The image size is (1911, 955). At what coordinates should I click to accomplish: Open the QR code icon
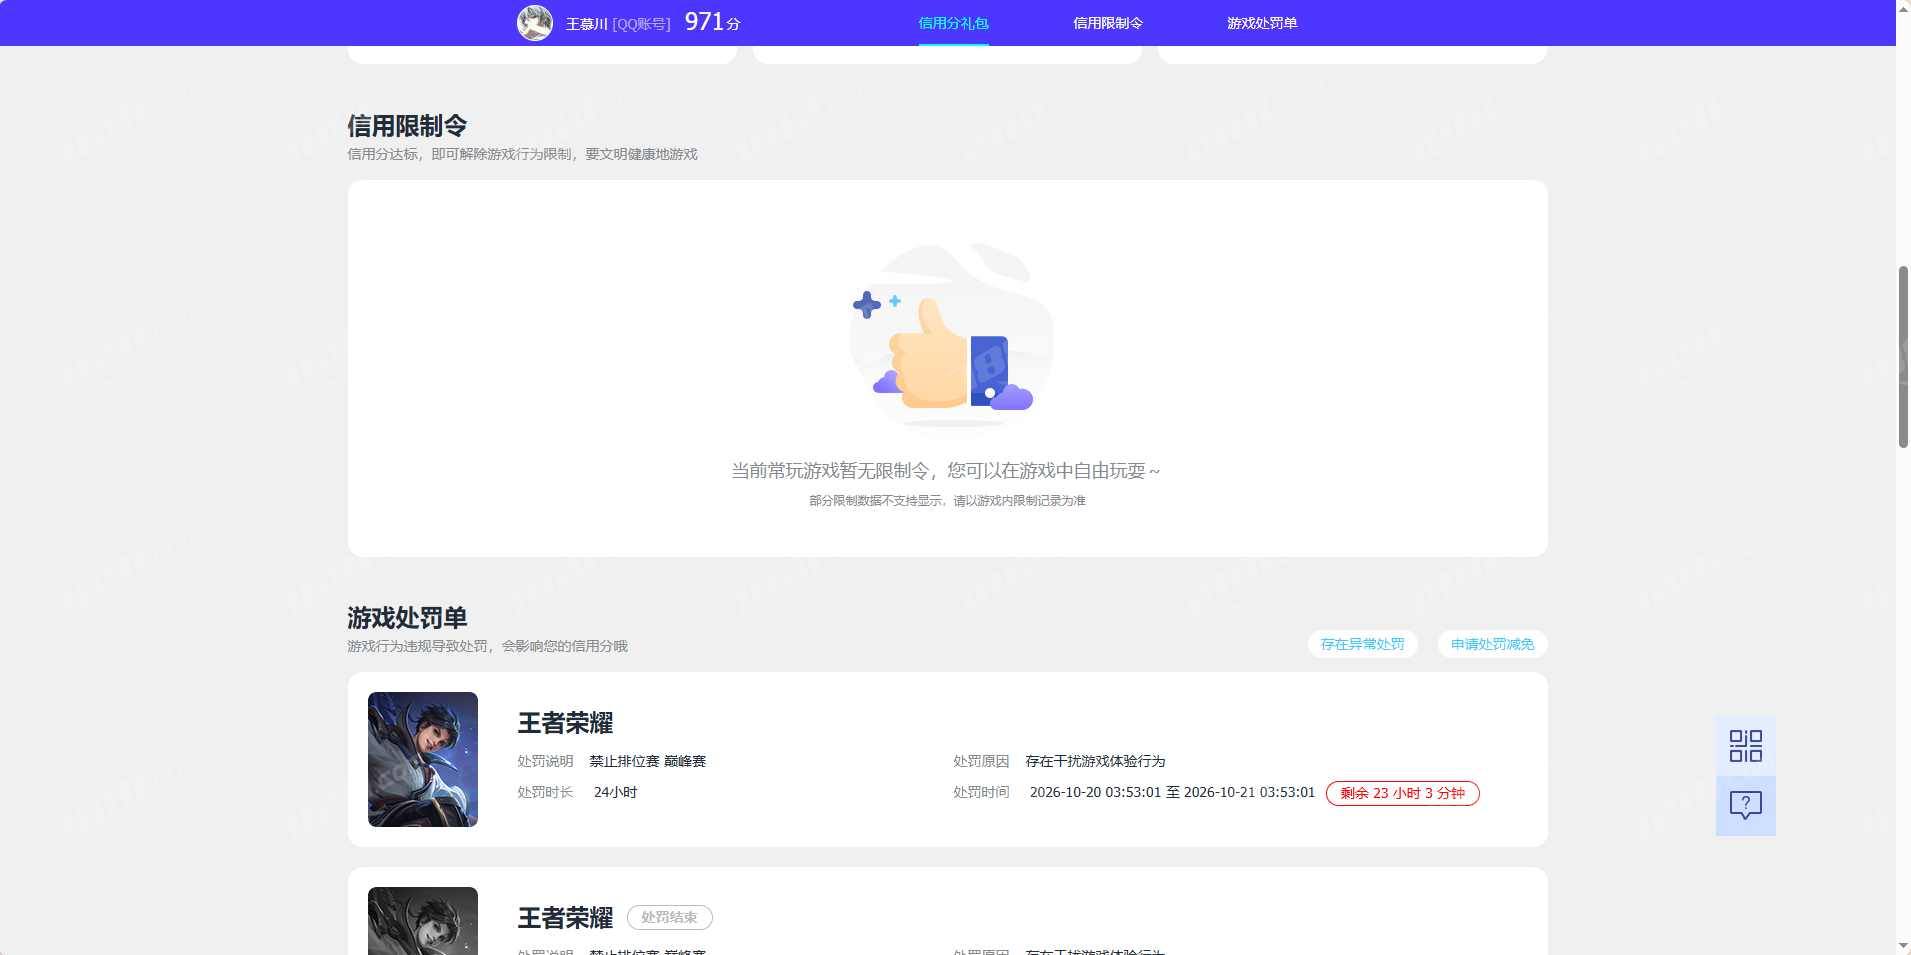coord(1745,746)
